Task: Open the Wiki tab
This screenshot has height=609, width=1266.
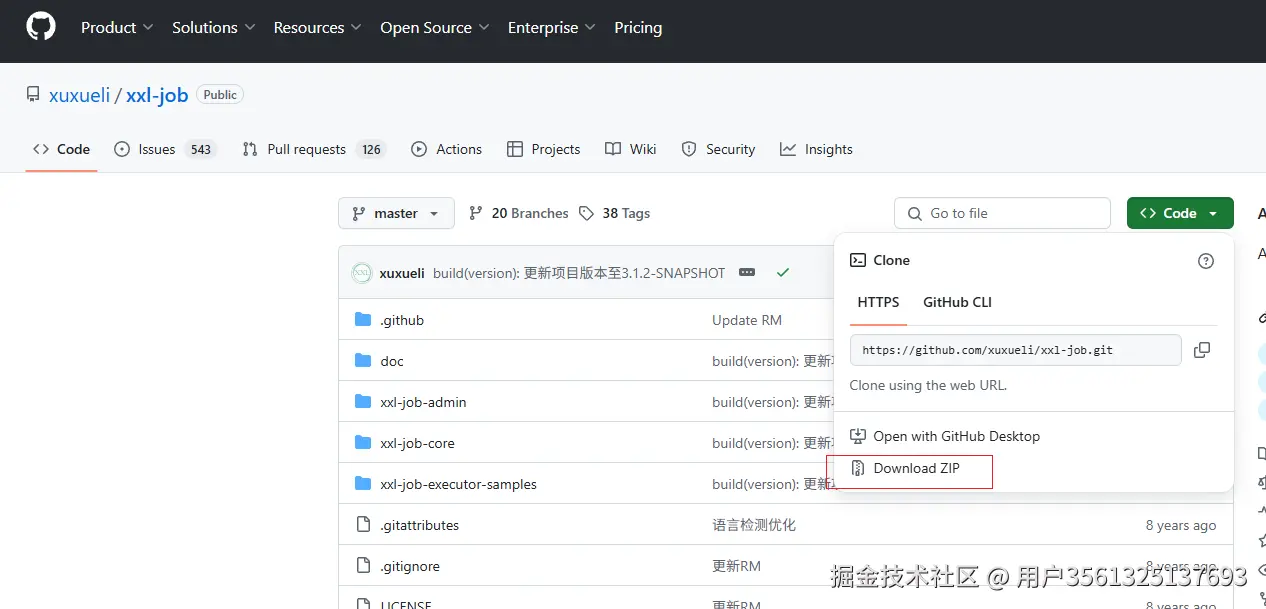Action: click(631, 149)
